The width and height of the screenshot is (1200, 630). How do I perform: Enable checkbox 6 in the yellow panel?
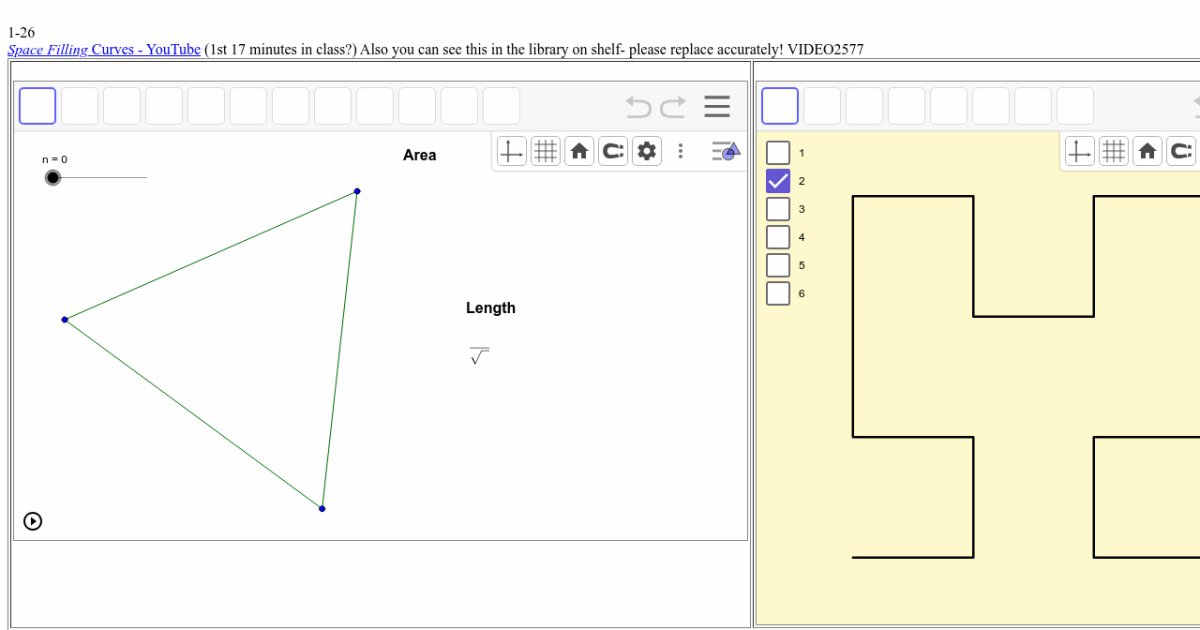point(778,293)
